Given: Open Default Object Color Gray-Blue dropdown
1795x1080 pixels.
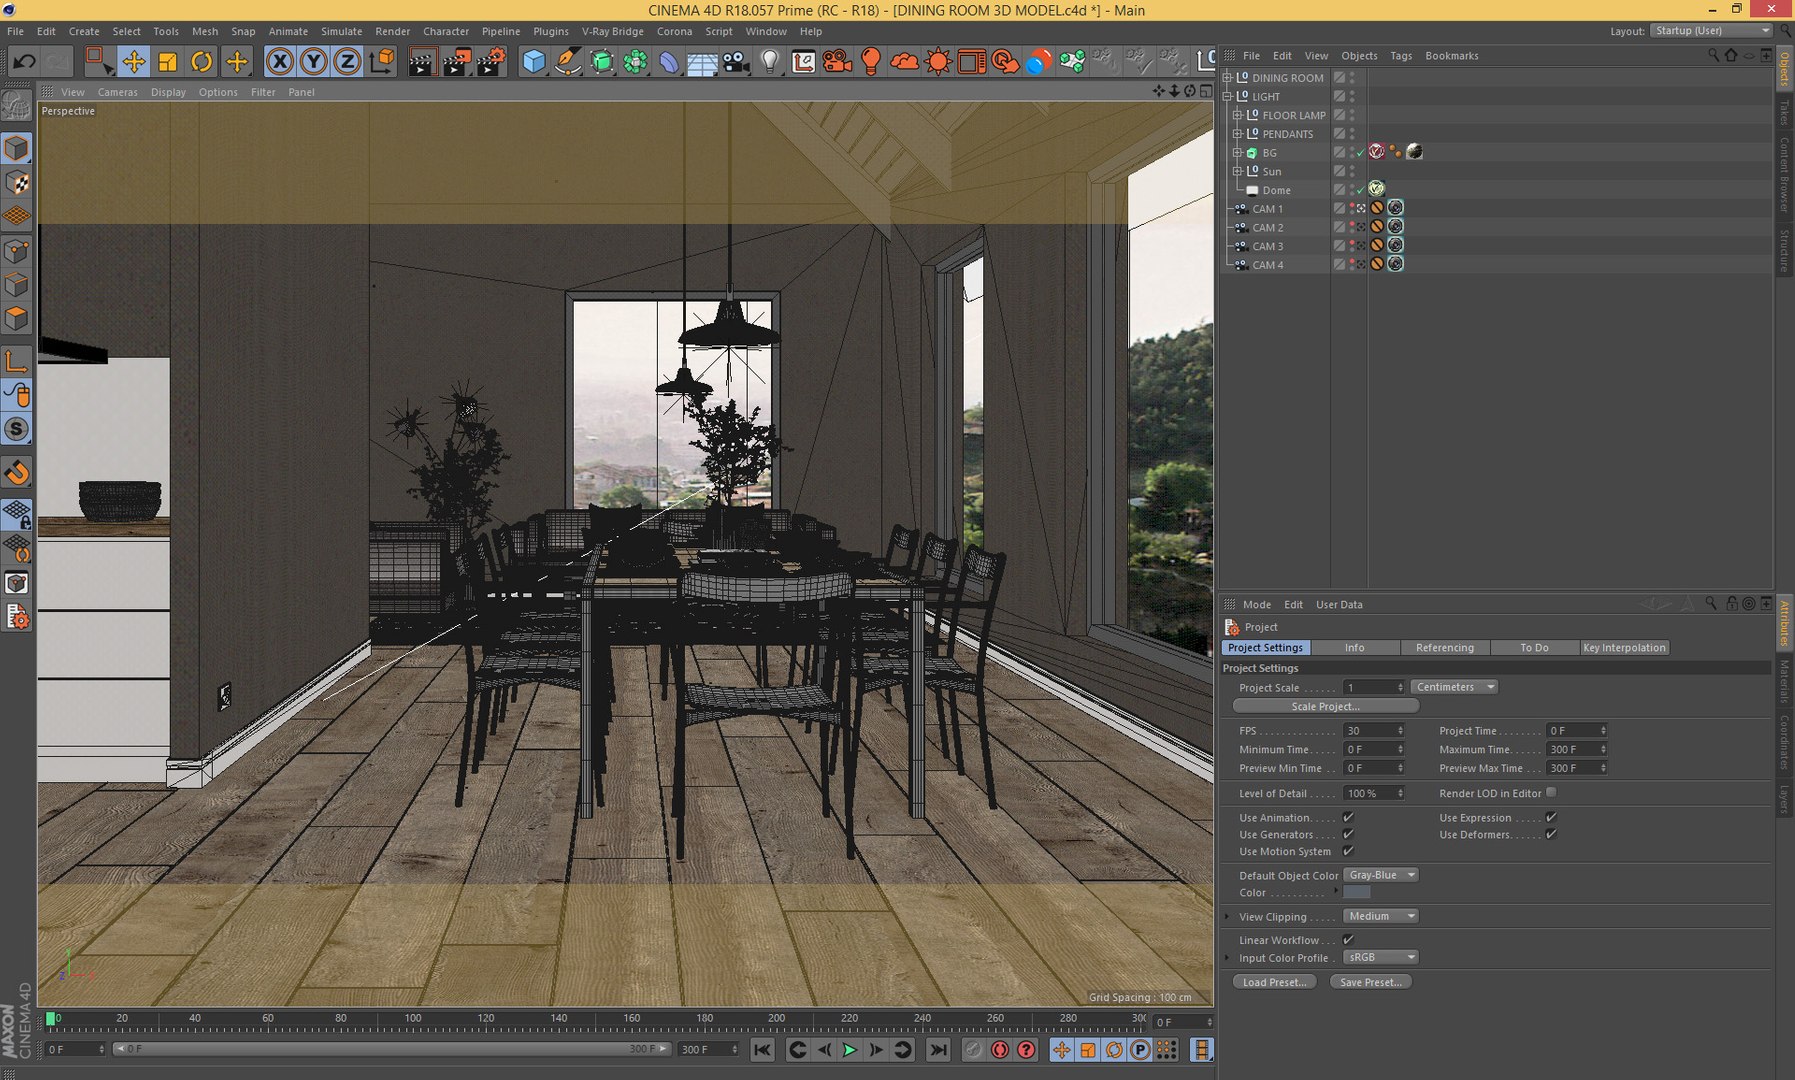Looking at the screenshot, I should [x=1381, y=875].
